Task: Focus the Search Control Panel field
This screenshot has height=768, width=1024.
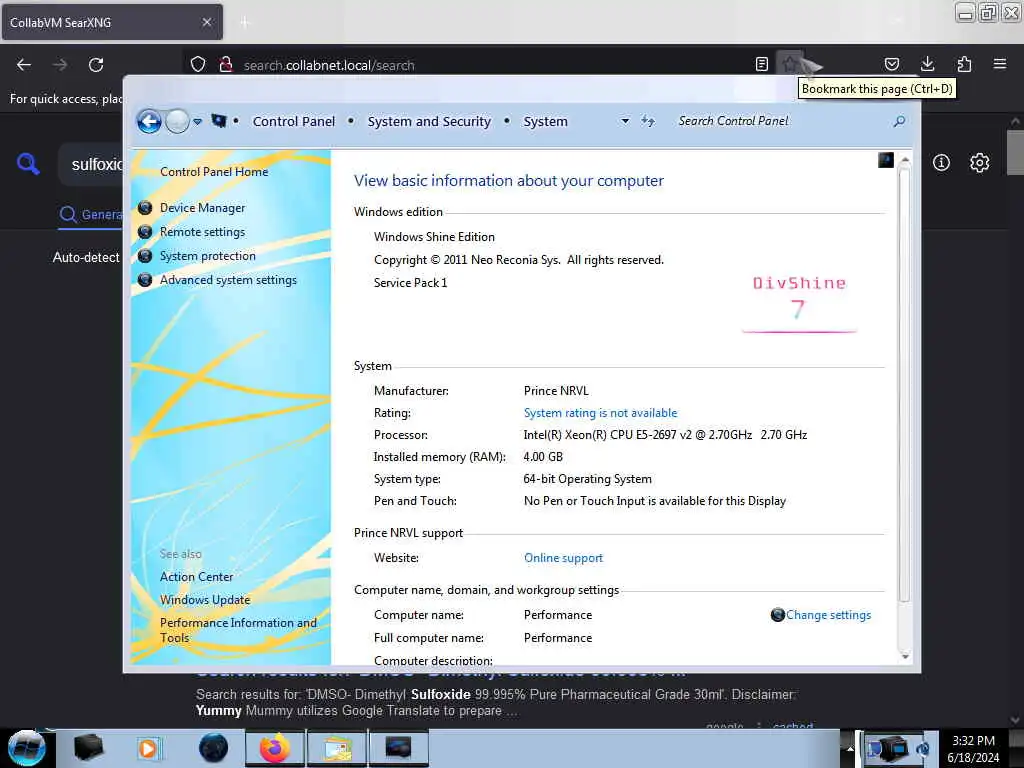Action: point(780,121)
